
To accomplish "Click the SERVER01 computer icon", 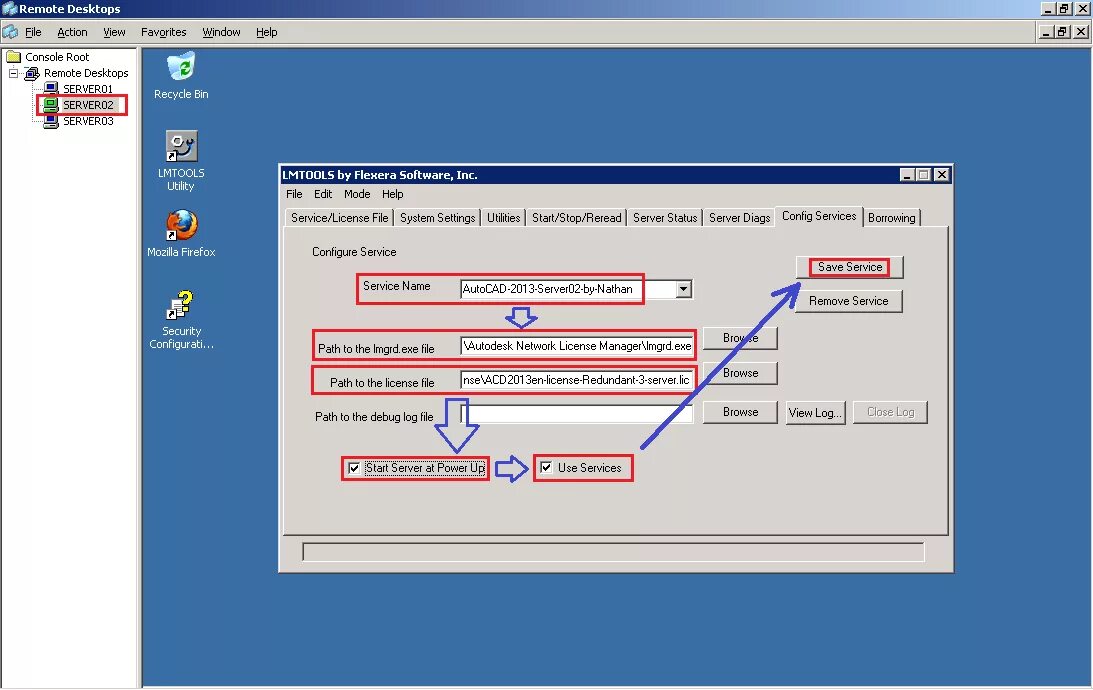I will (x=51, y=89).
